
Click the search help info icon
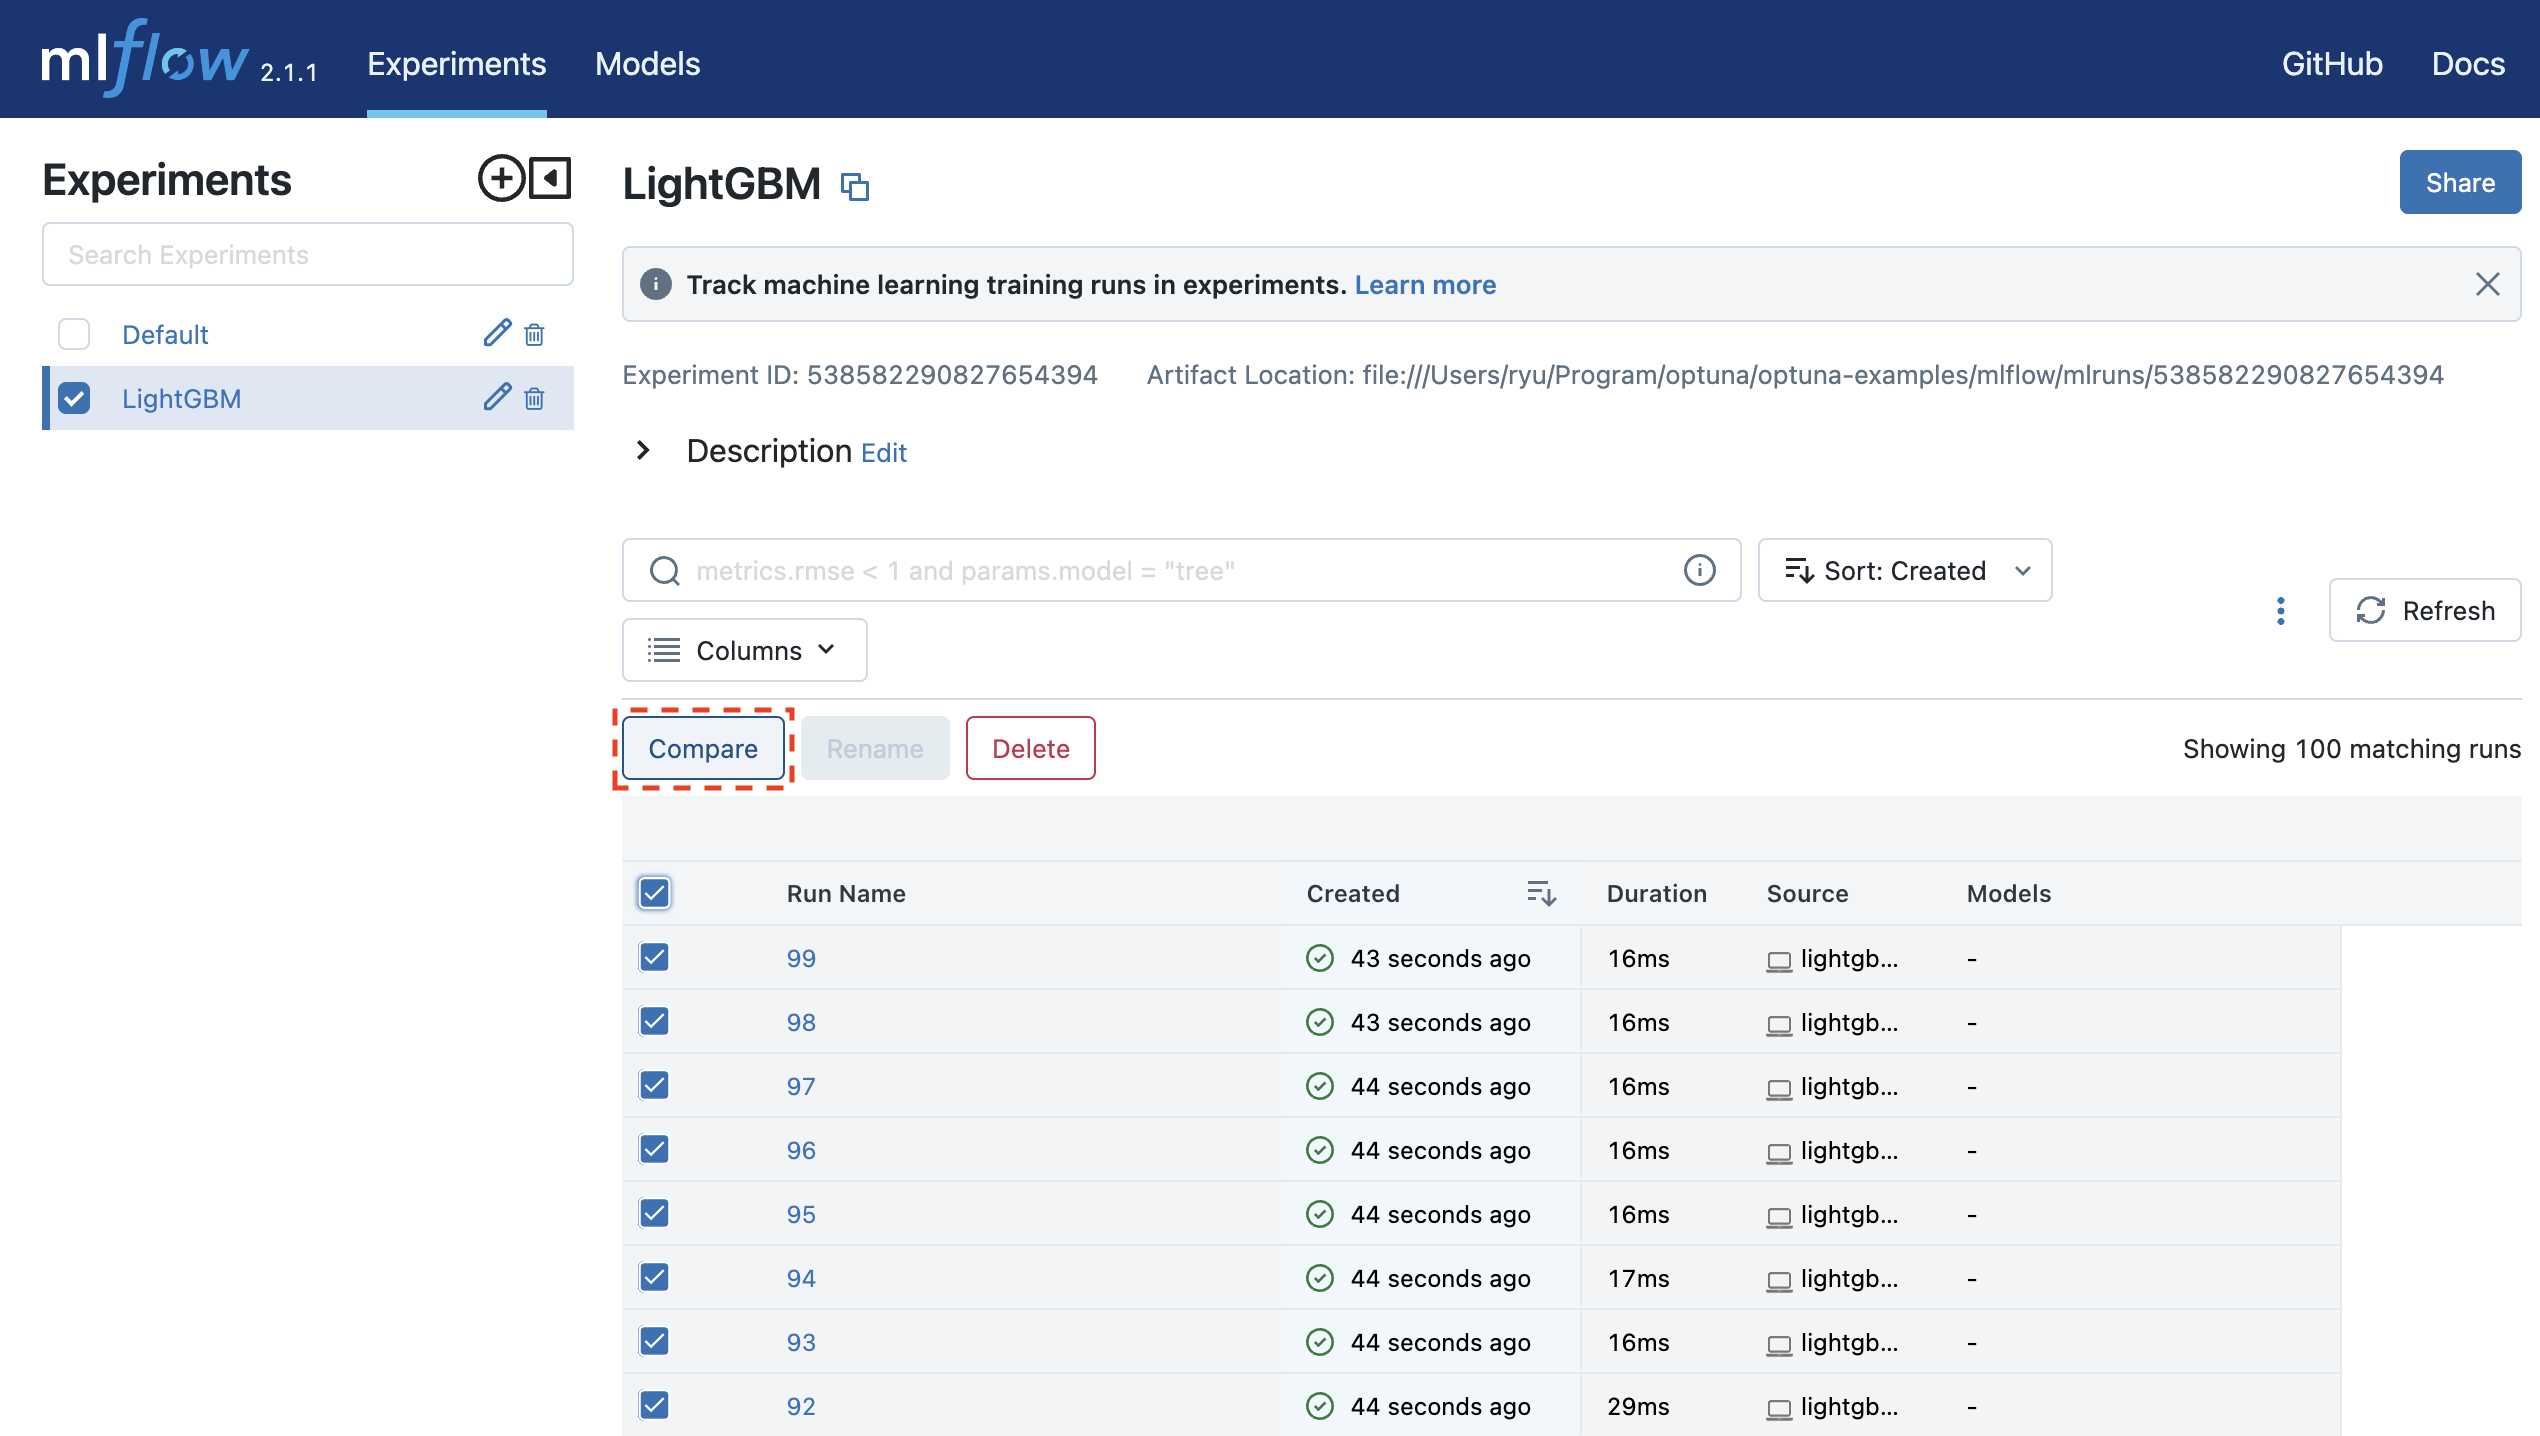tap(1700, 570)
